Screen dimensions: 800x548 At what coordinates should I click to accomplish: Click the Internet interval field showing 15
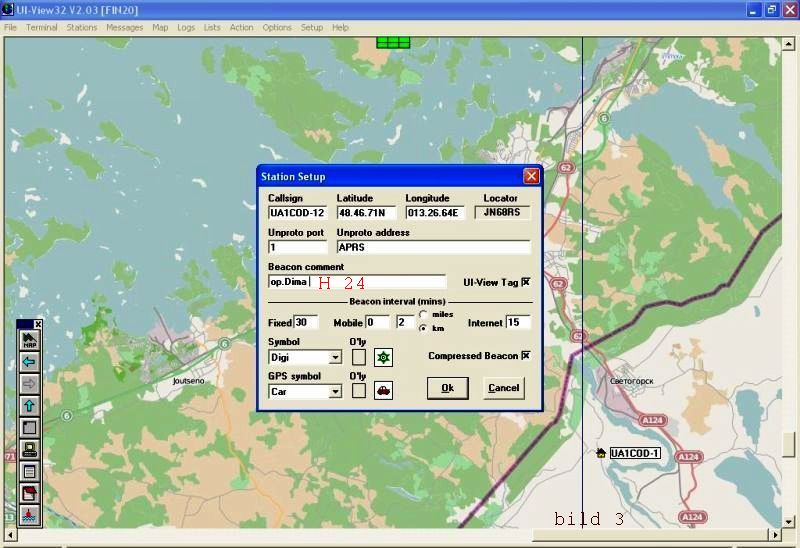tap(518, 322)
